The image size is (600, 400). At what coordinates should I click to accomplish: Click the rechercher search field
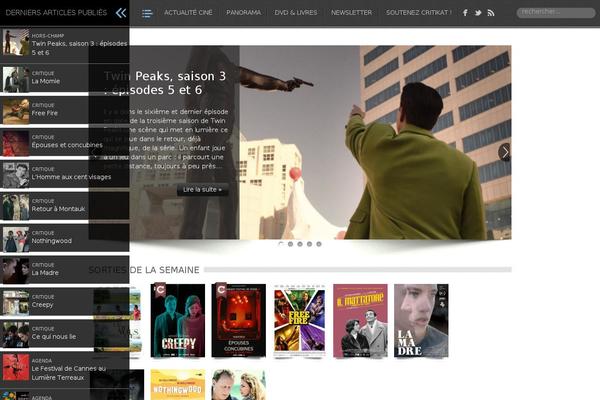point(556,13)
